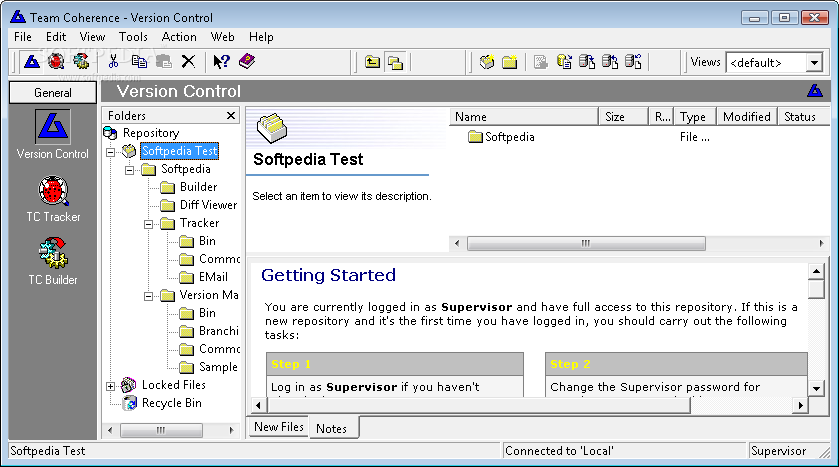The image size is (839, 467).
Task: Click the Cut scissors icon
Action: tap(113, 62)
